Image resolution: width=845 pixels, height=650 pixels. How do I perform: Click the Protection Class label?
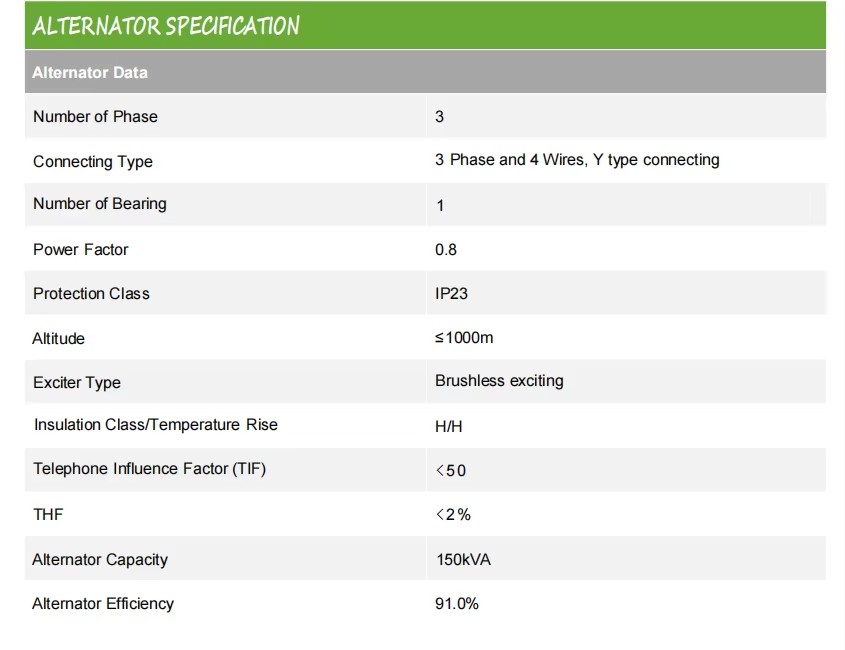(91, 293)
